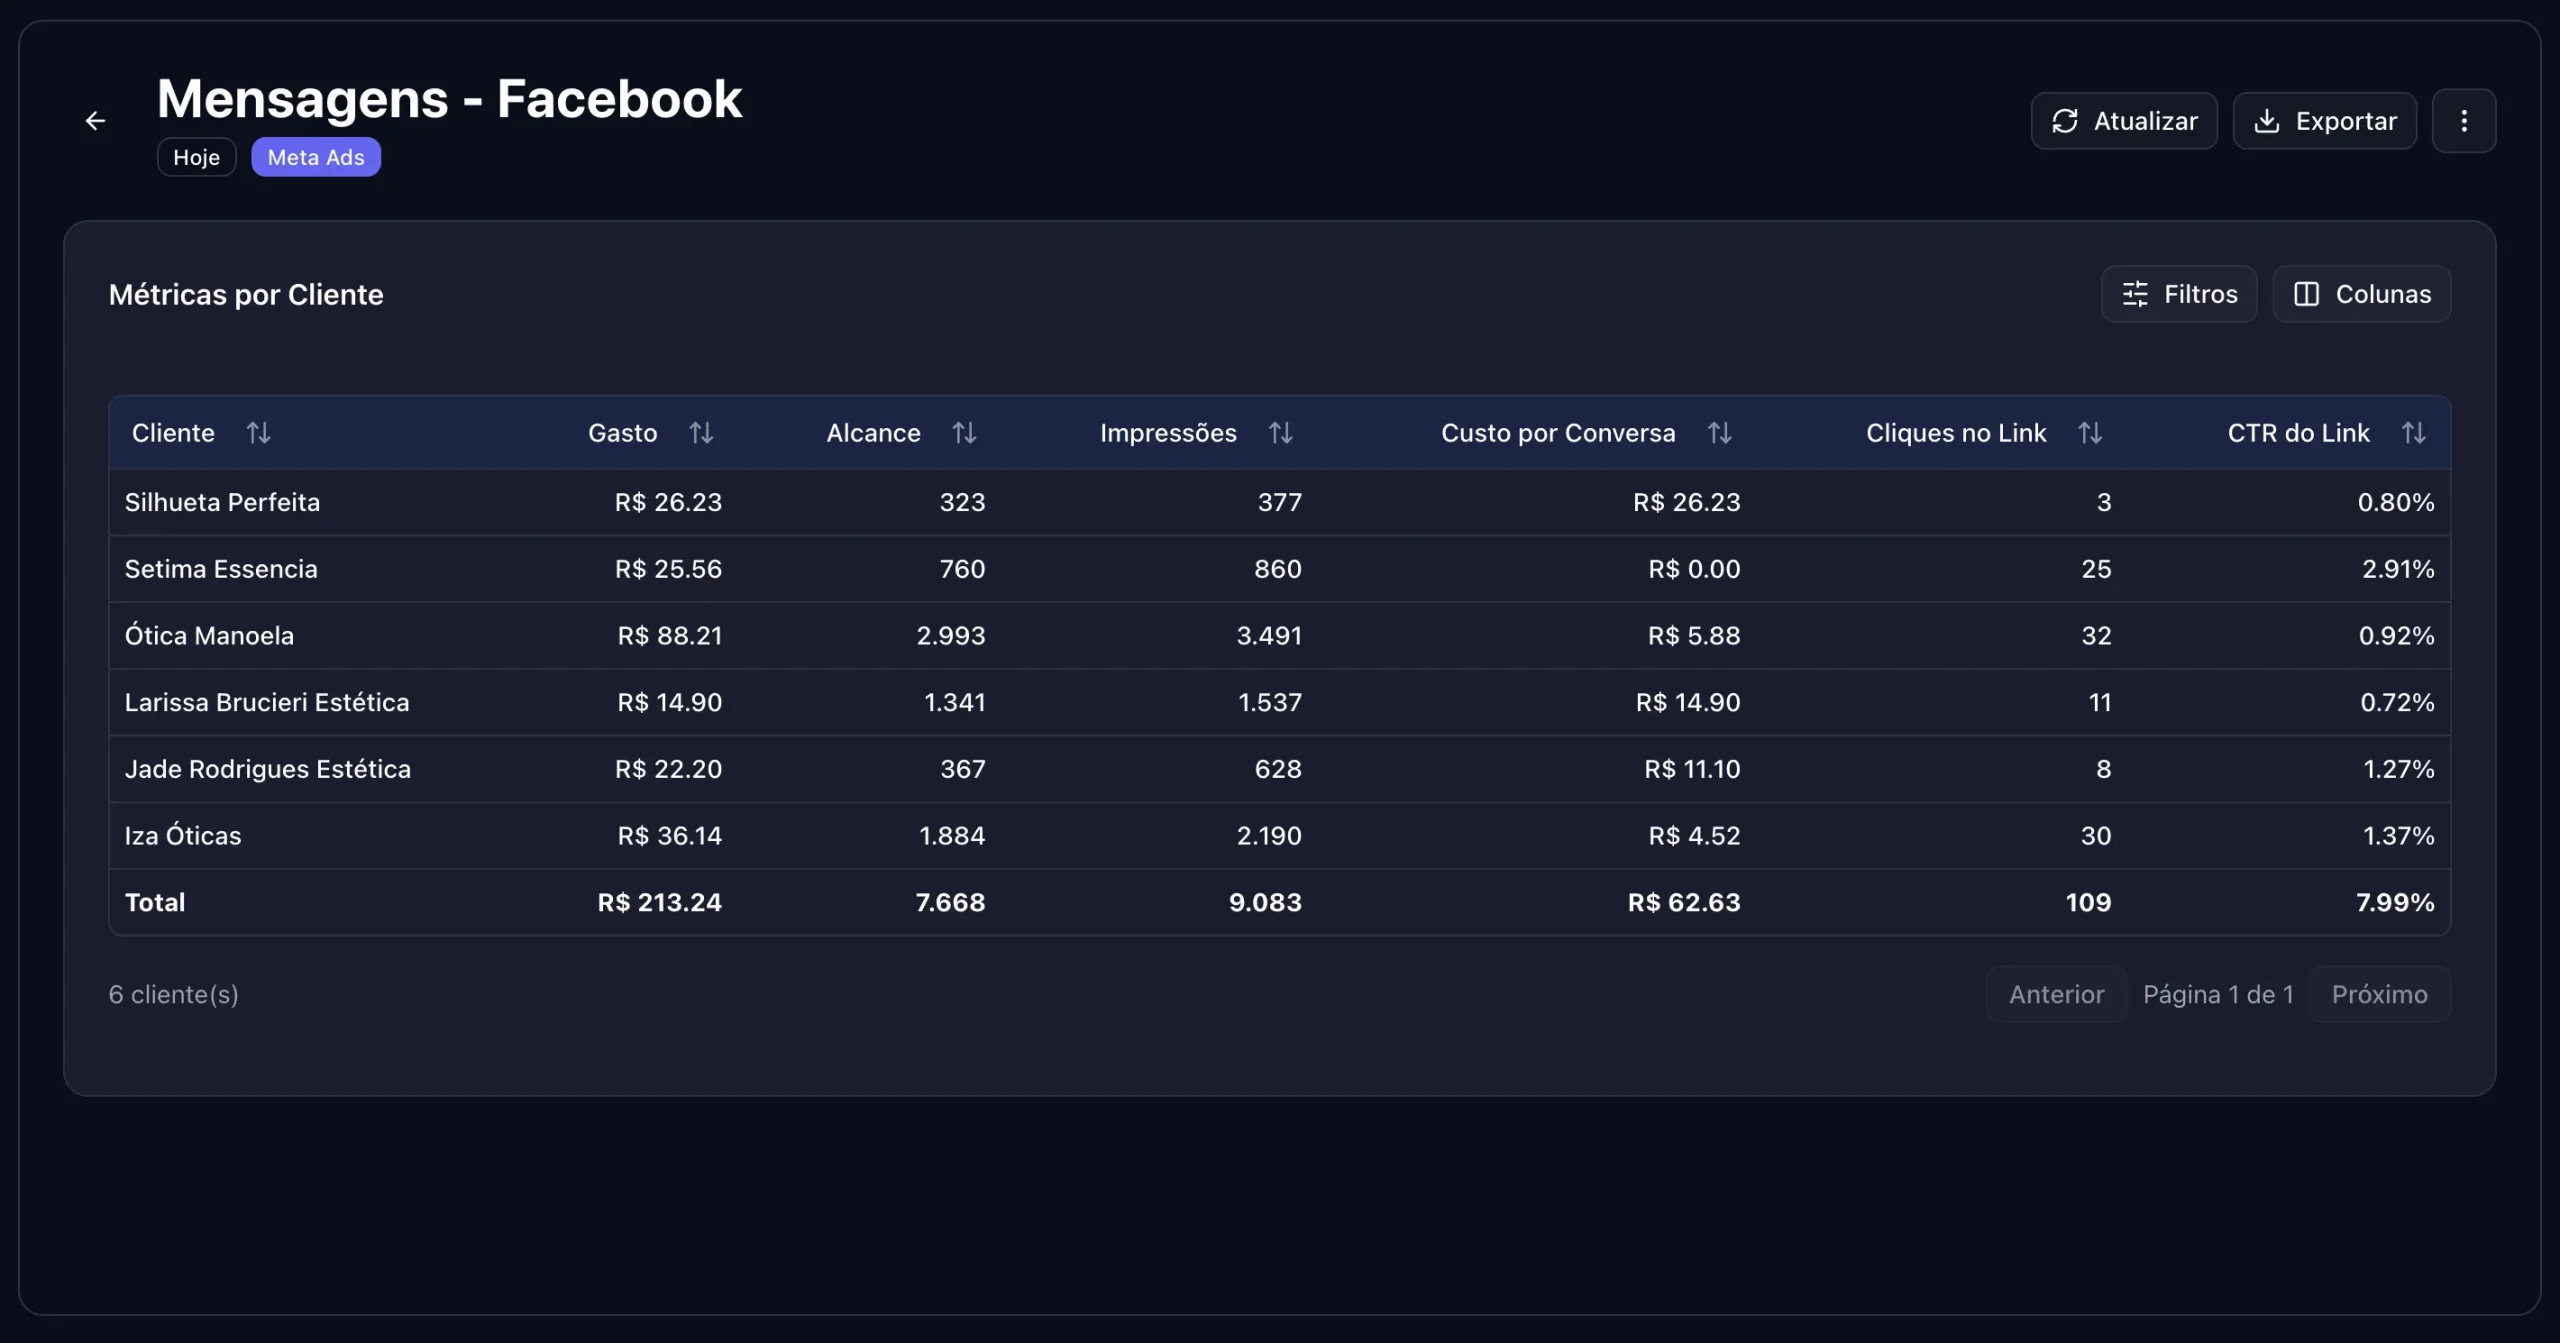Click the back arrow icon
The height and width of the screenshot is (1343, 2560).
tap(95, 121)
